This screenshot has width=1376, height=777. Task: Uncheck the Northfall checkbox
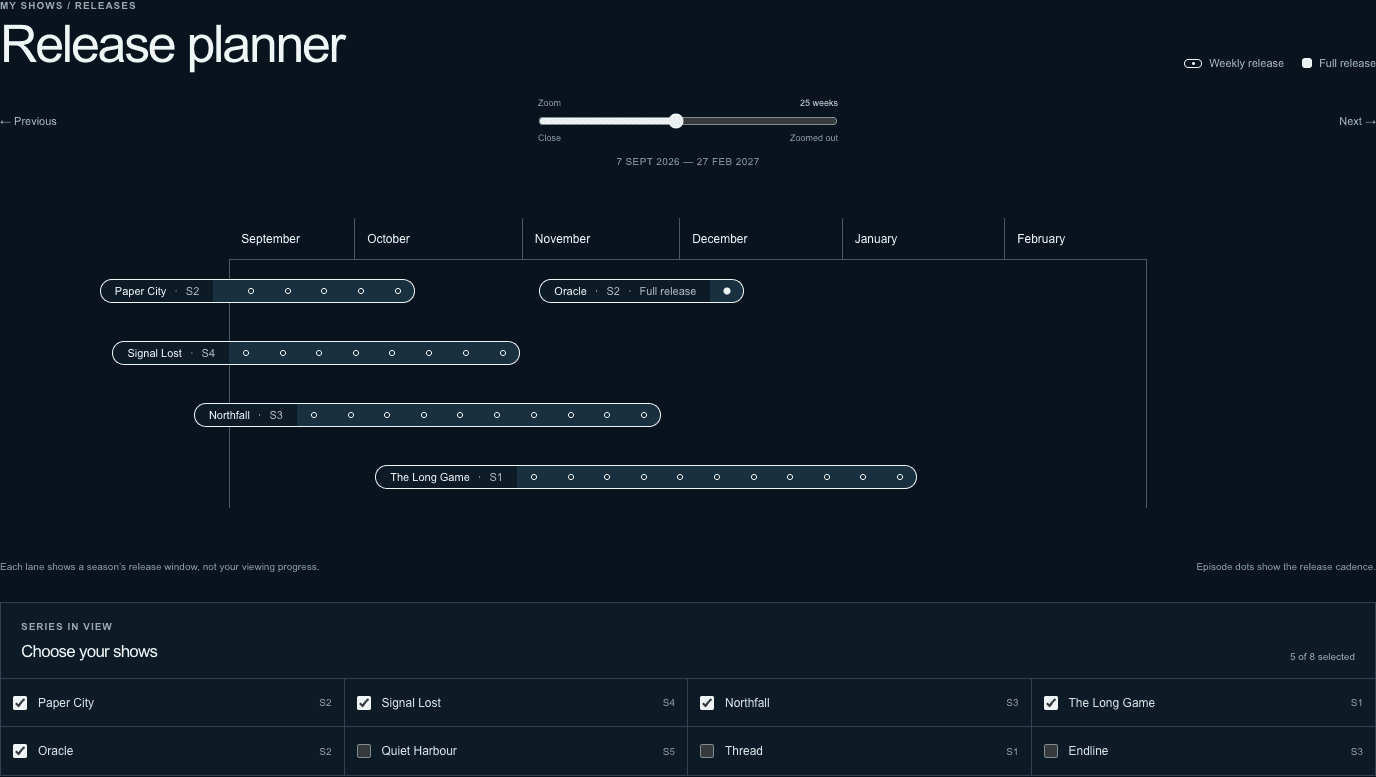tap(707, 703)
